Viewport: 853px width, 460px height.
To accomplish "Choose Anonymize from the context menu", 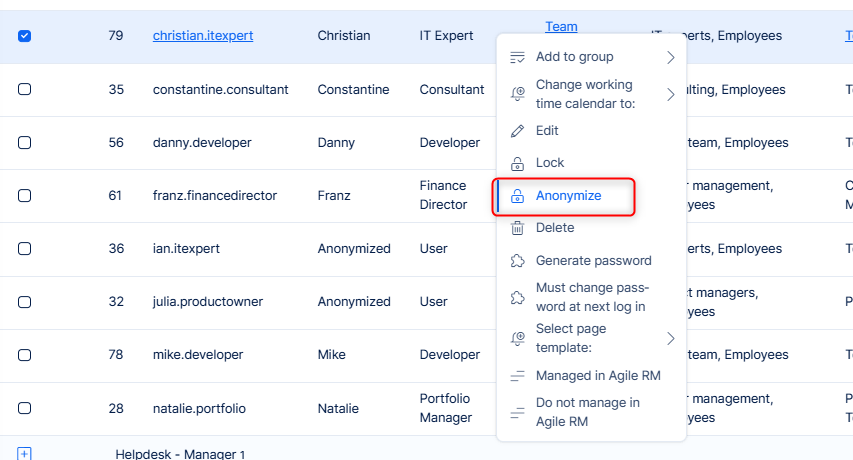I will click(x=568, y=196).
